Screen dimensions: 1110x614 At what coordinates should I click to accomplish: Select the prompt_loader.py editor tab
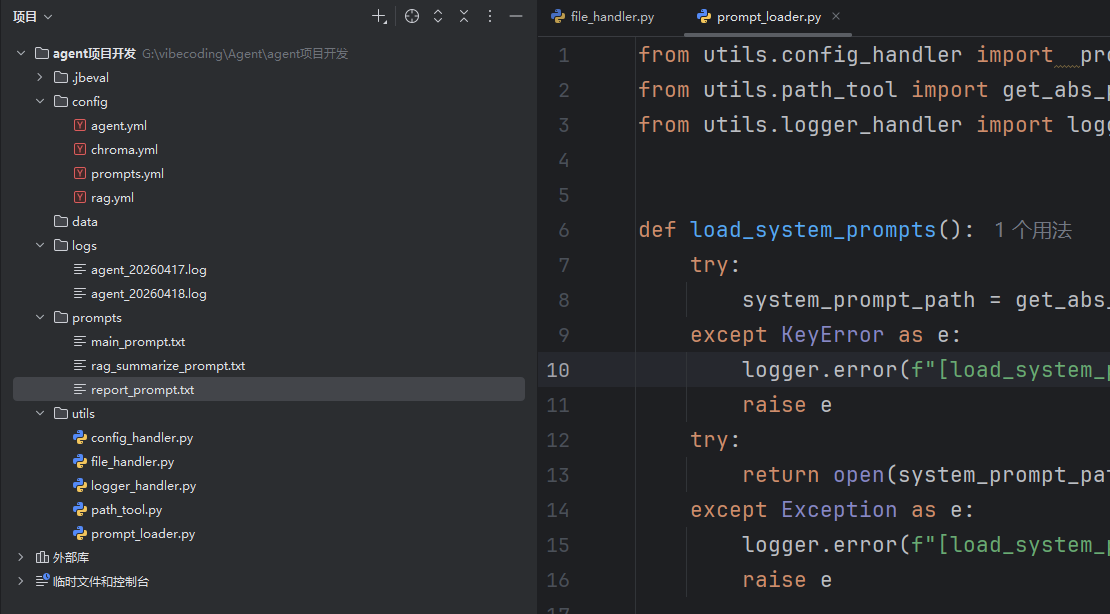point(760,16)
